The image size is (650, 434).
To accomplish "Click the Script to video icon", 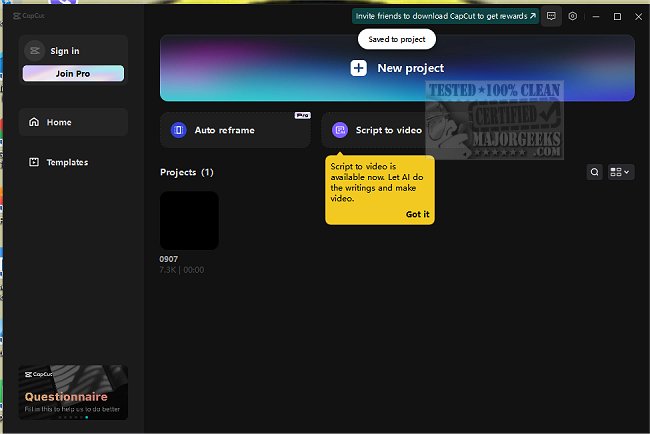I will coord(340,130).
